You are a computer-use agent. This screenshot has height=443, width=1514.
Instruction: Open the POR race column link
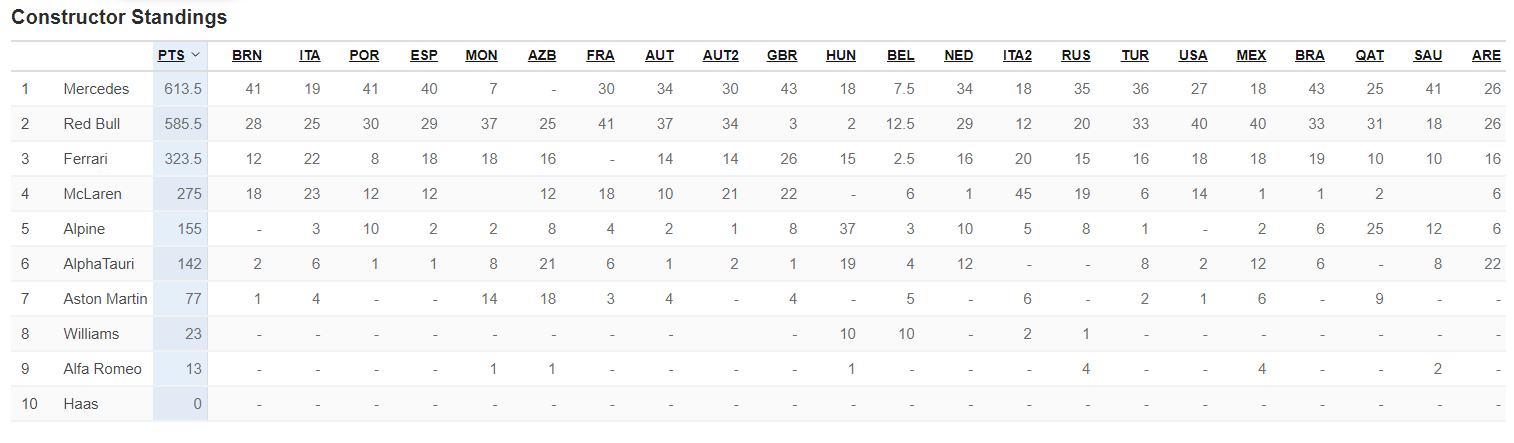[364, 55]
